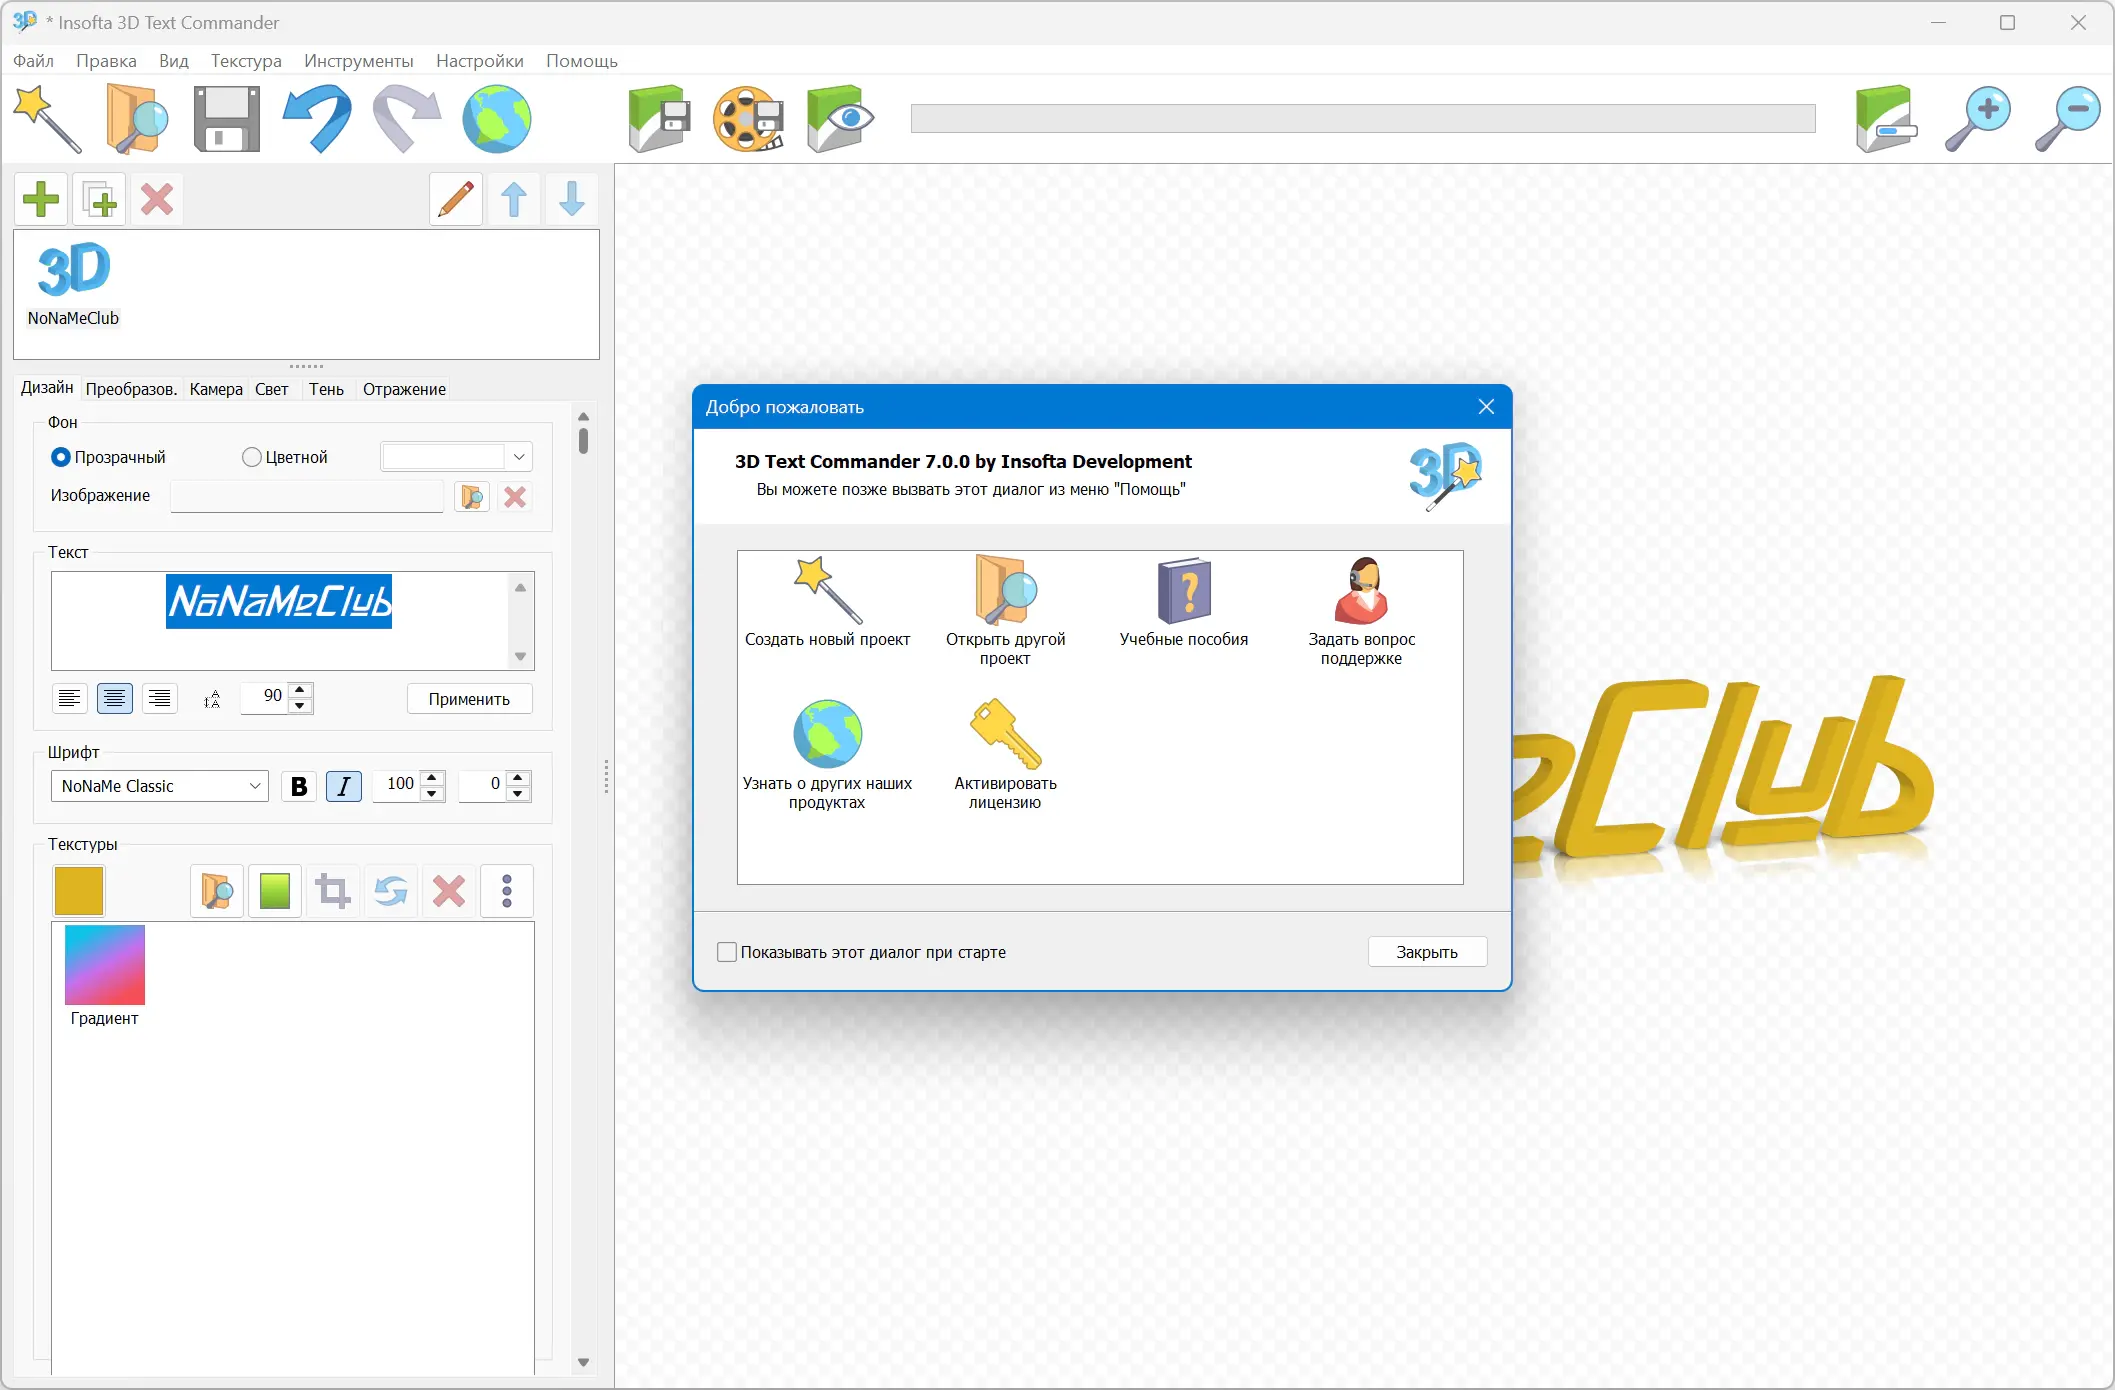Click zoom in magnifier icon
Image resolution: width=2115 pixels, height=1390 pixels.
click(1977, 119)
